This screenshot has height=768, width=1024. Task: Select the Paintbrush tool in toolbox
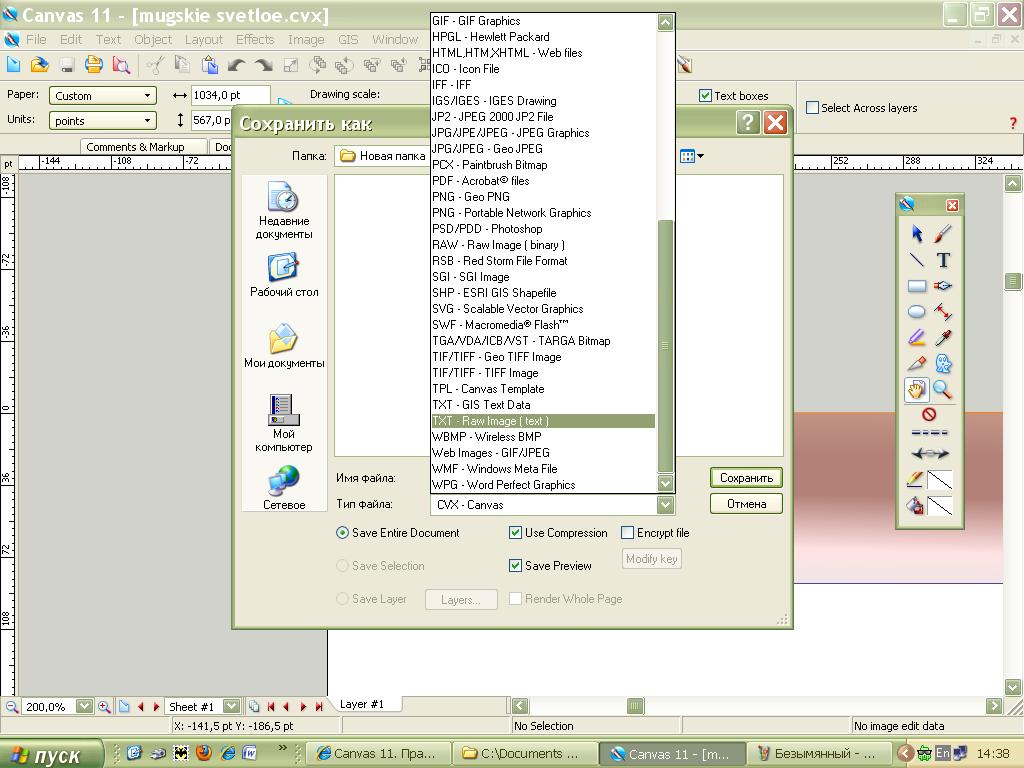click(943, 233)
